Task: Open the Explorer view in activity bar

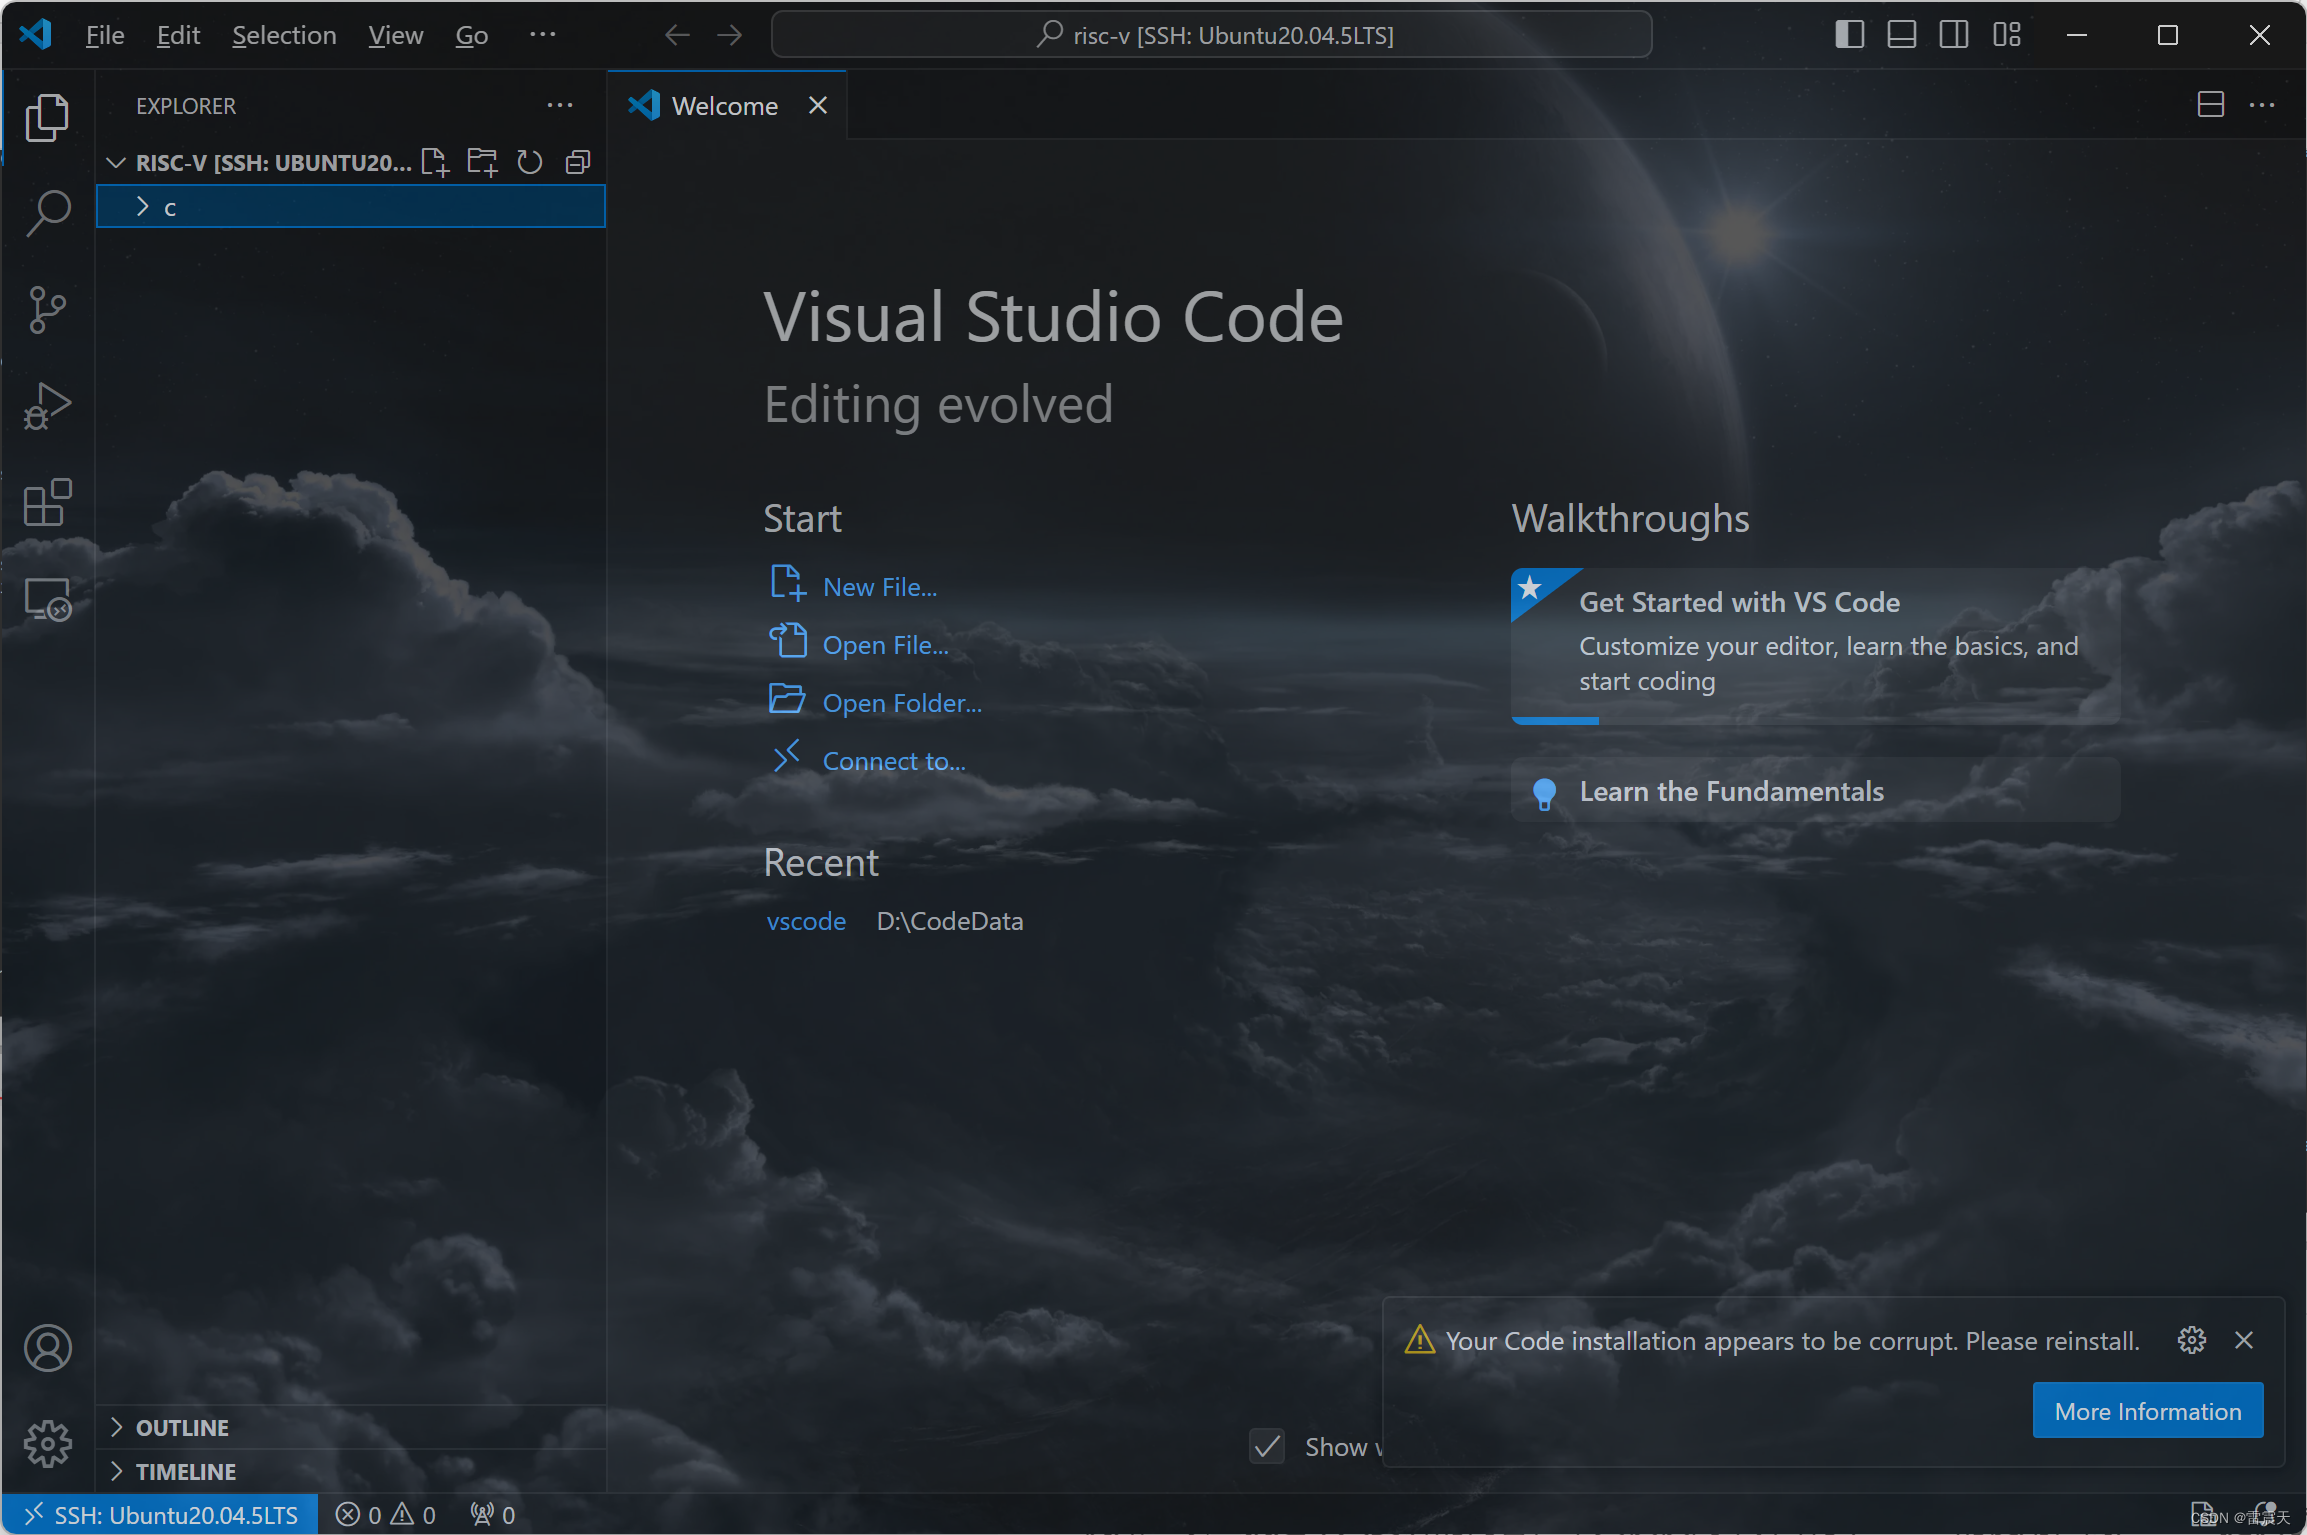Action: [47, 118]
